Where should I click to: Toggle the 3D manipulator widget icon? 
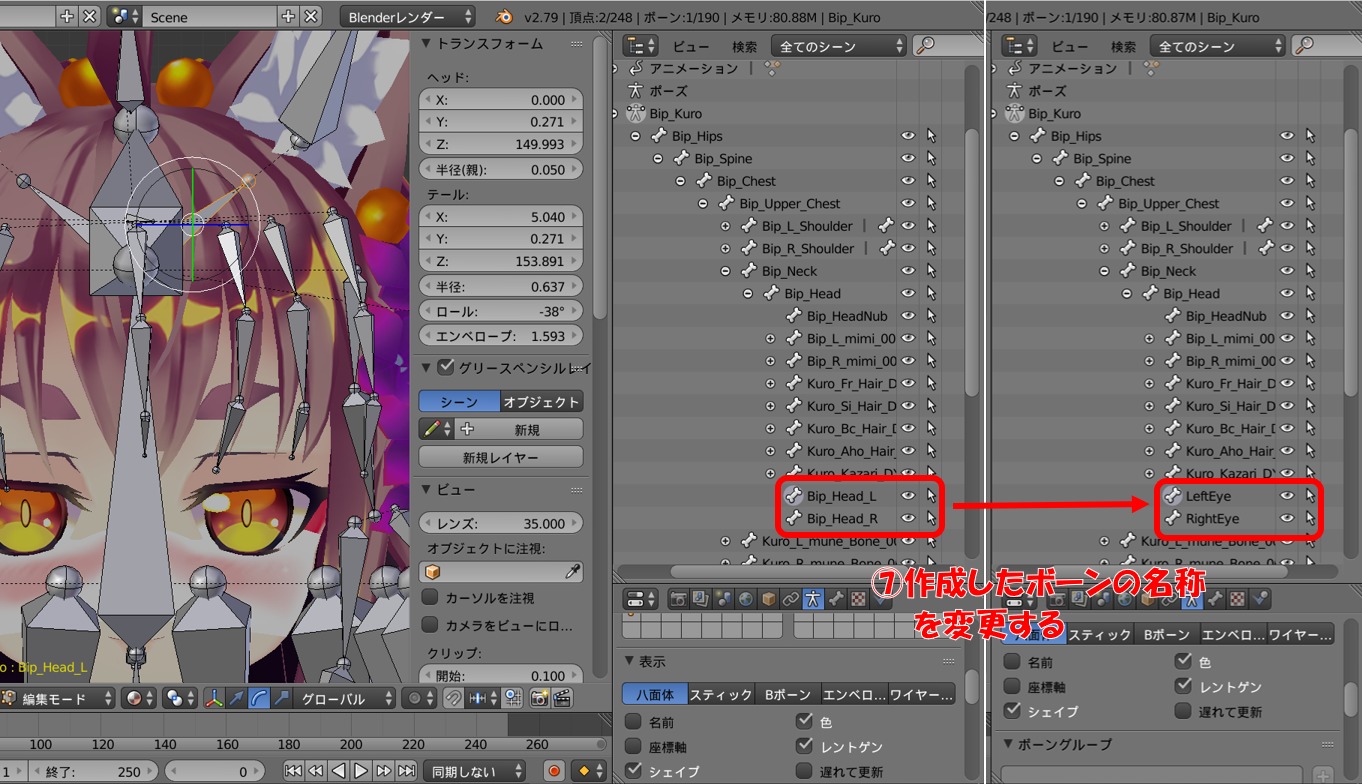[214, 699]
